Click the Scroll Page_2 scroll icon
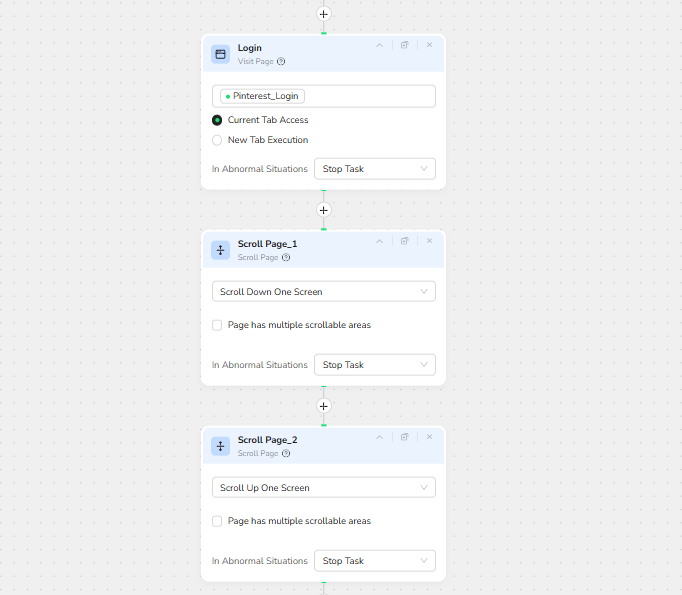This screenshot has height=595, width=682. point(221,446)
